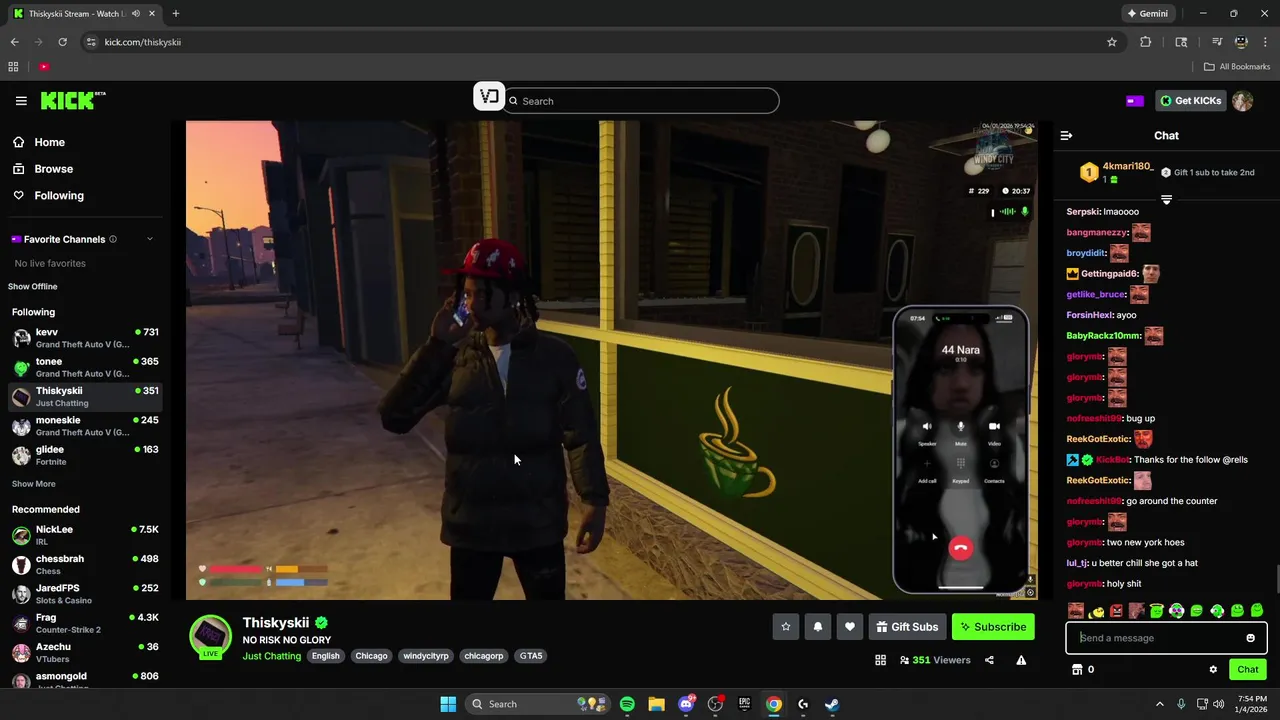Click purple icon beside Get KICKs
The width and height of the screenshot is (1280, 720).
tap(1135, 101)
